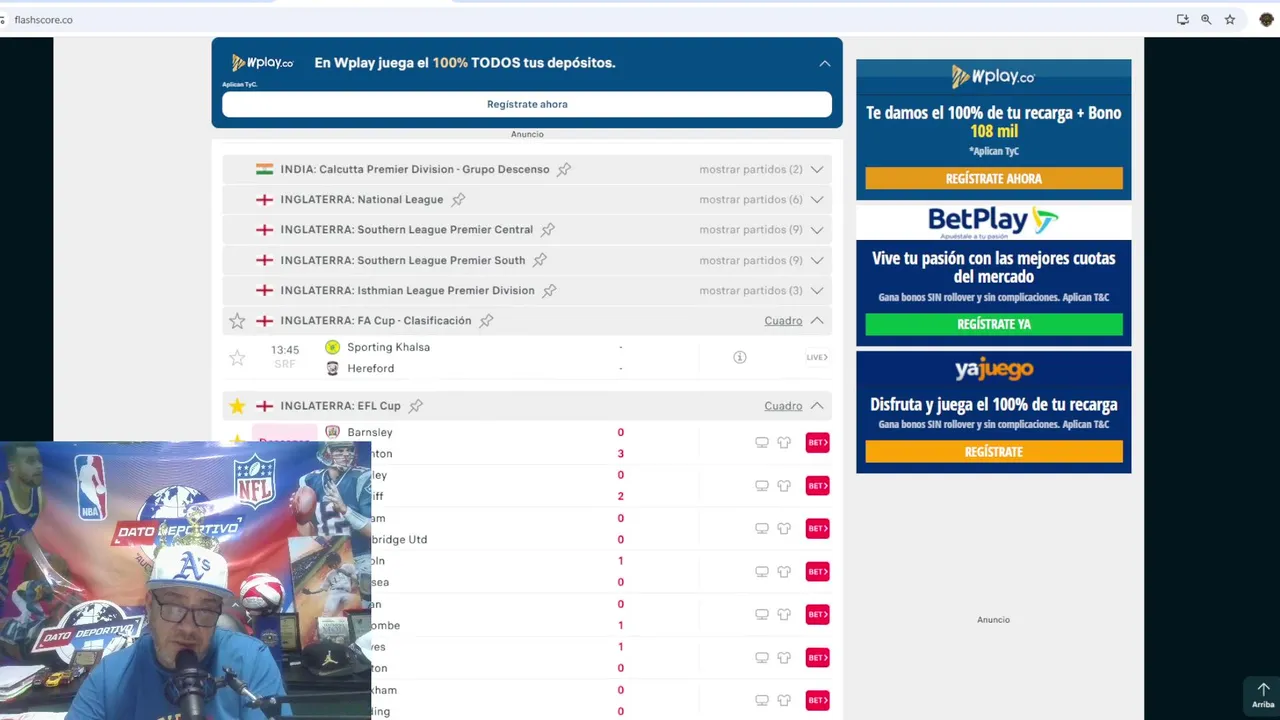Click browser install app icon in address bar
1280x720 pixels.
click(x=1183, y=19)
